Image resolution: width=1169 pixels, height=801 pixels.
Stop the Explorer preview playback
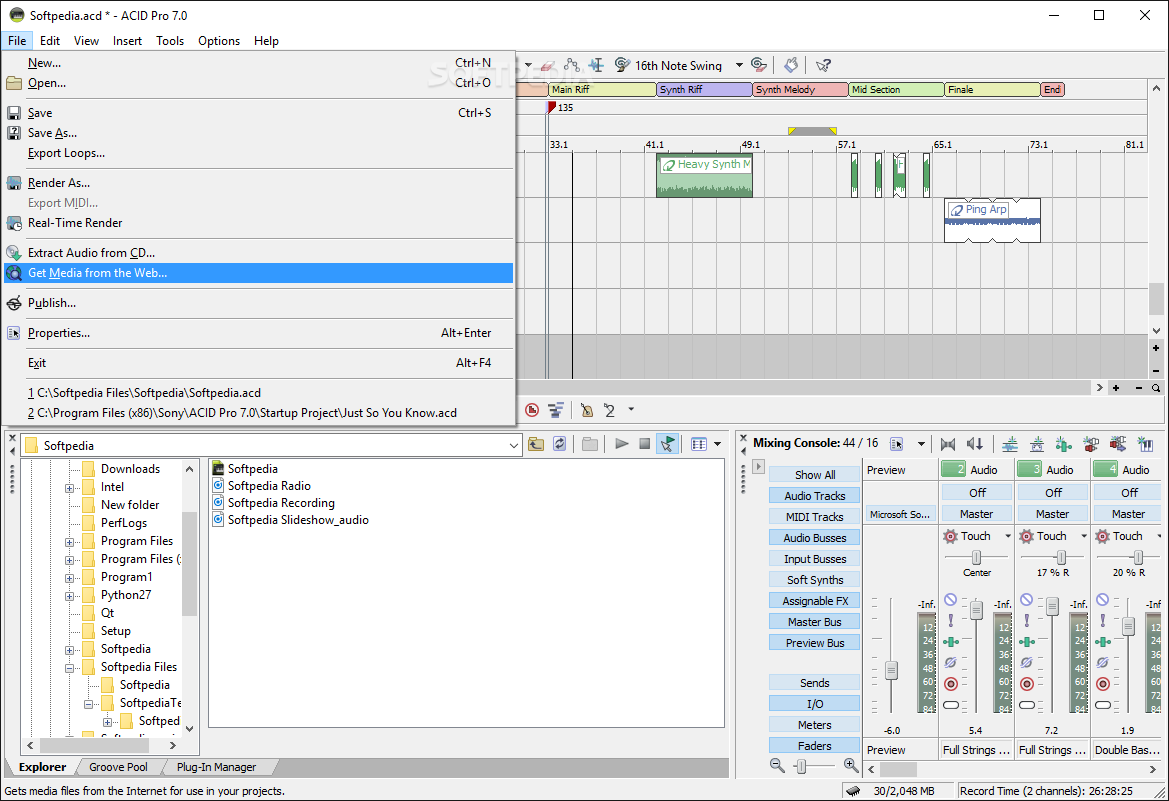[x=645, y=445]
